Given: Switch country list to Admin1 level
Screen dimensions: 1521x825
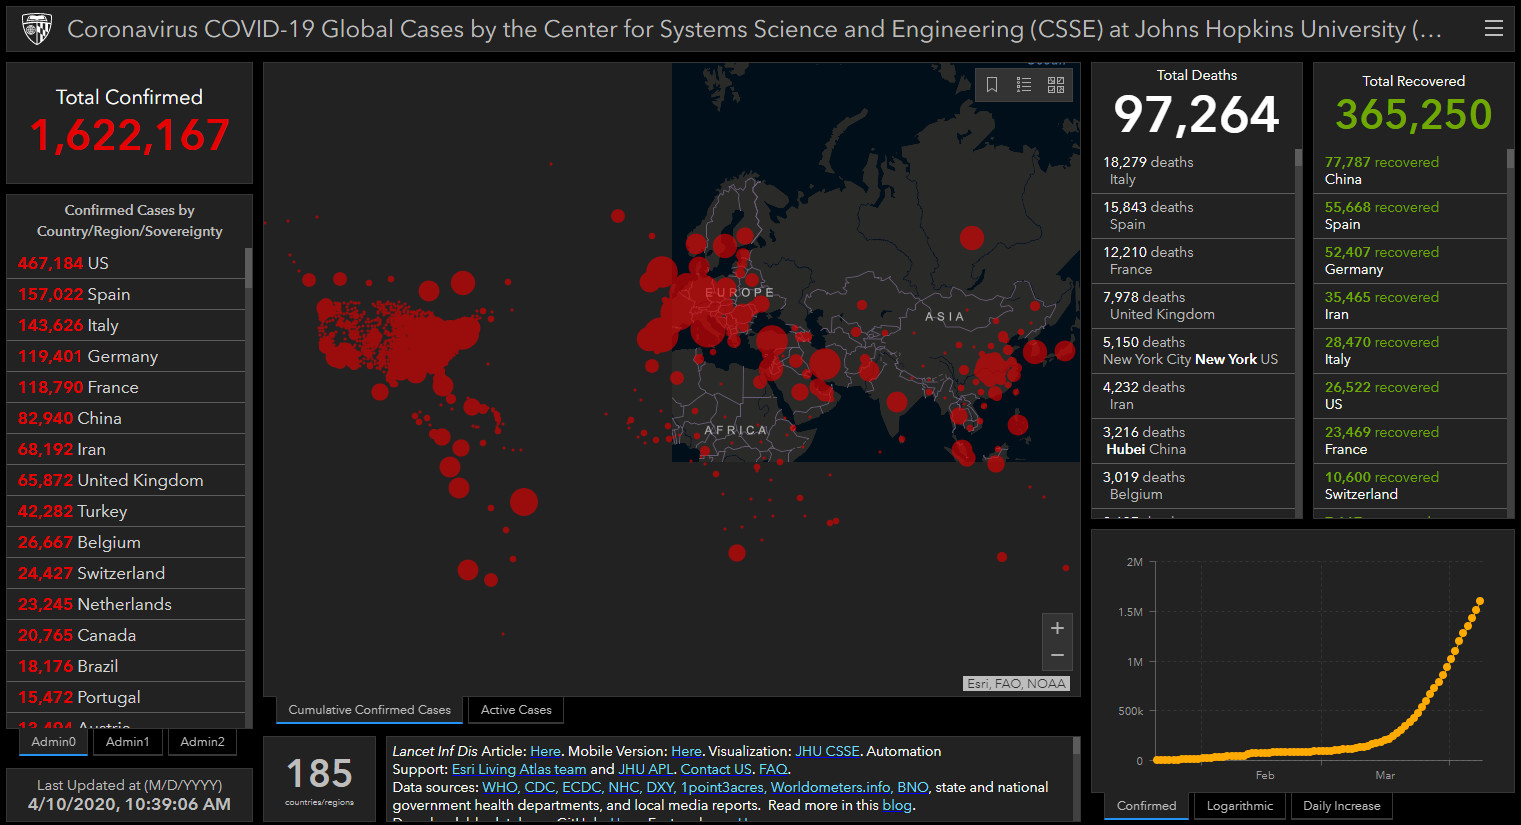Looking at the screenshot, I should tap(128, 742).
